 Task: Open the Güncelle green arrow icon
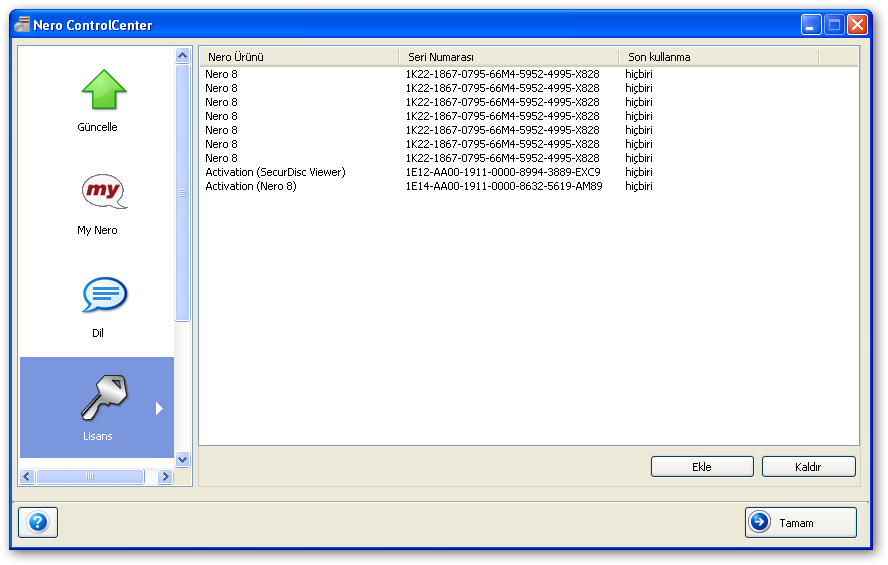[x=104, y=89]
